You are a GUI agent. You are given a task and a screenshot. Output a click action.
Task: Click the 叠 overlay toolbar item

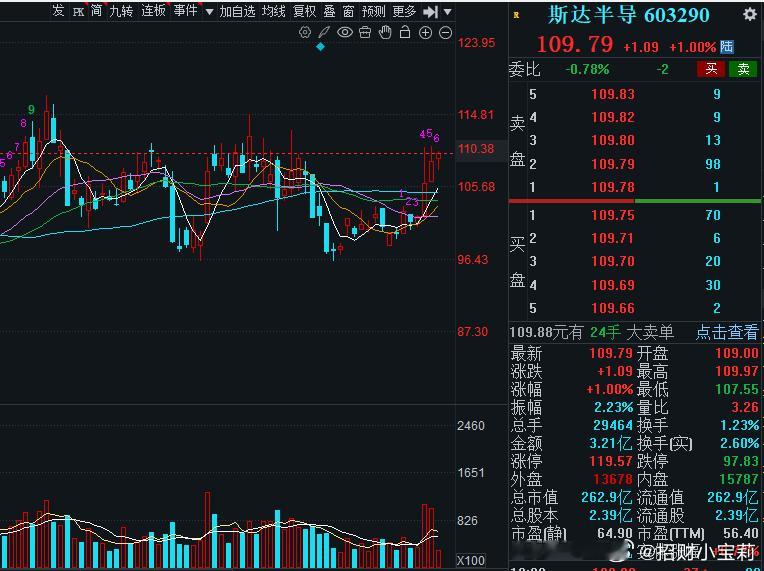pos(330,11)
